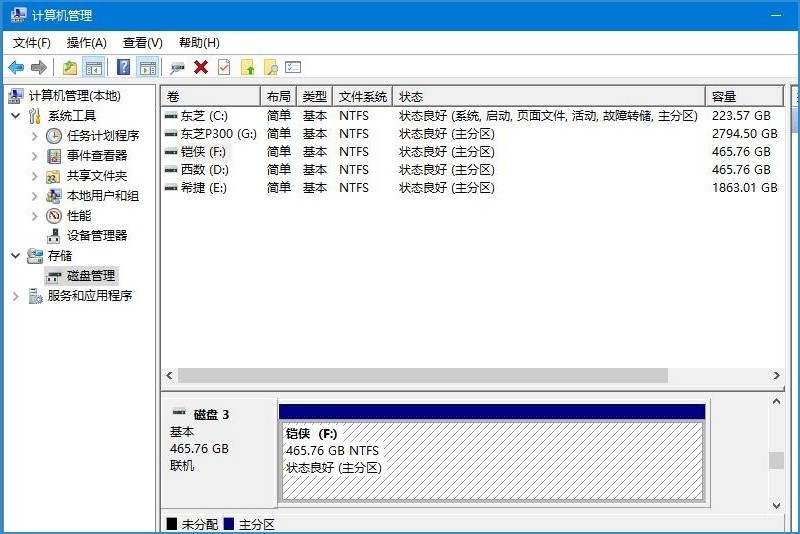Collapse the 存储 tree node

click(x=16, y=256)
